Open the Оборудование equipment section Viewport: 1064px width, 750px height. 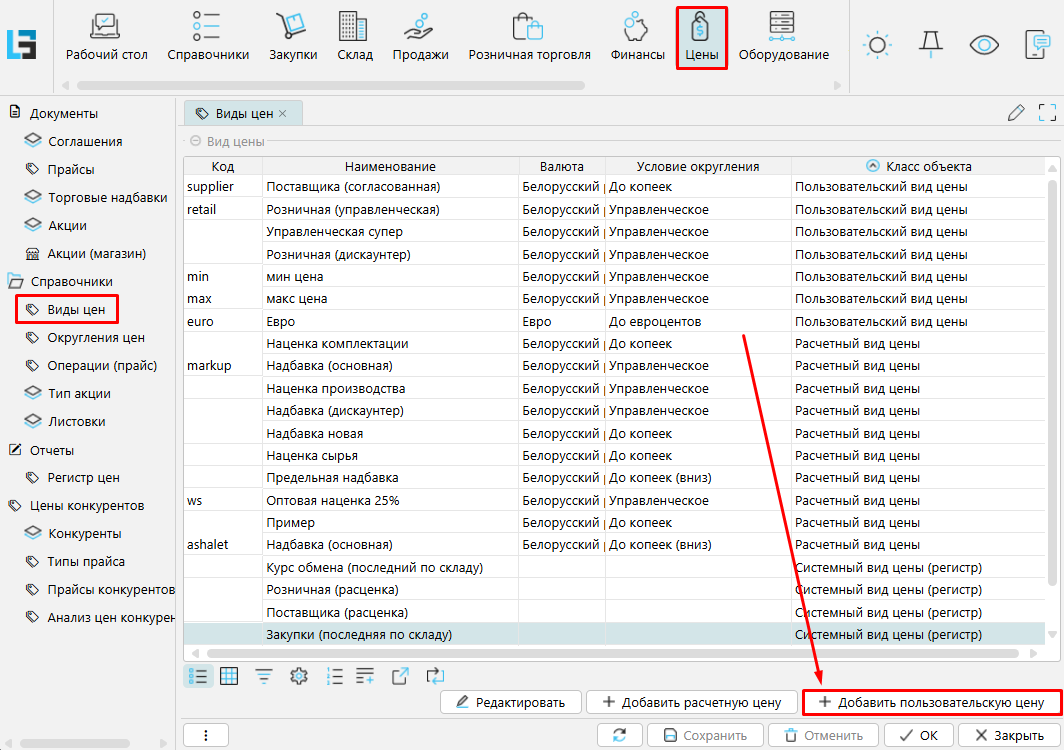(x=783, y=36)
